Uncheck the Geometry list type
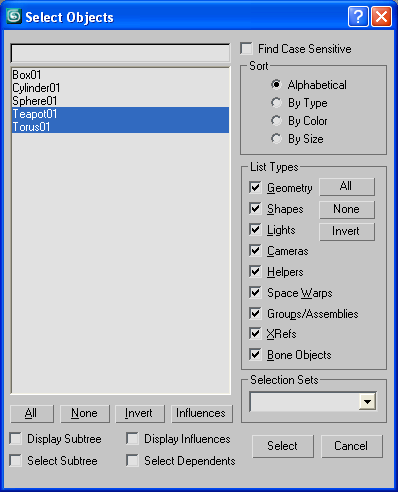Image resolution: width=398 pixels, height=492 pixels. 255,187
